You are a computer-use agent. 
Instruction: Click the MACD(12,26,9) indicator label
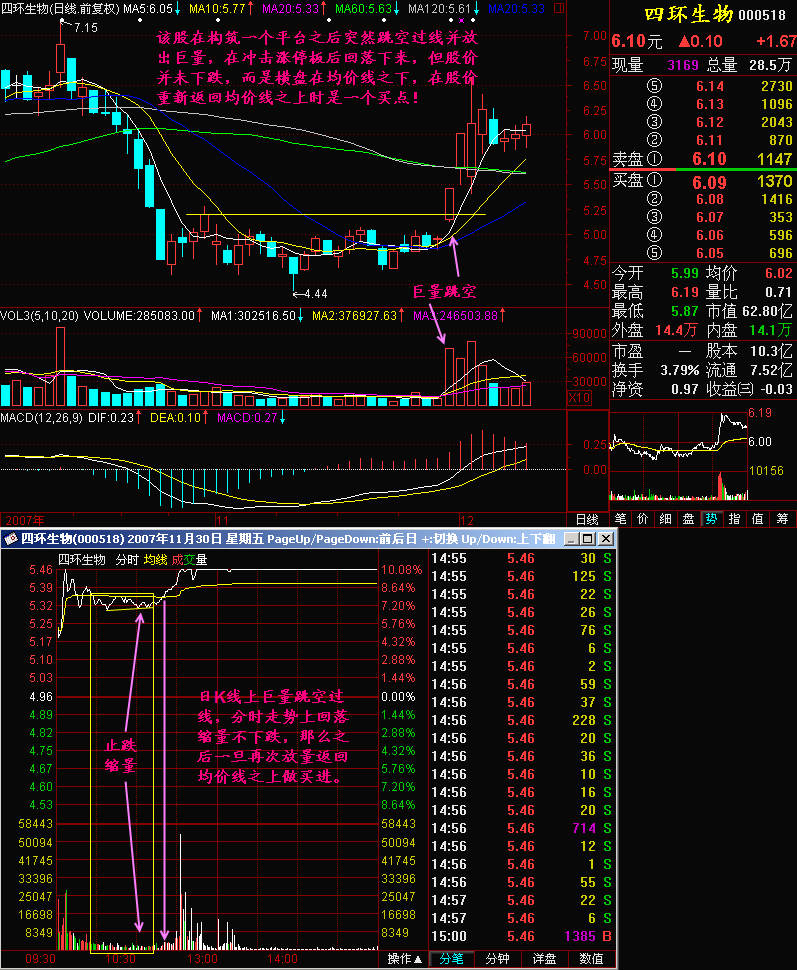point(40,417)
